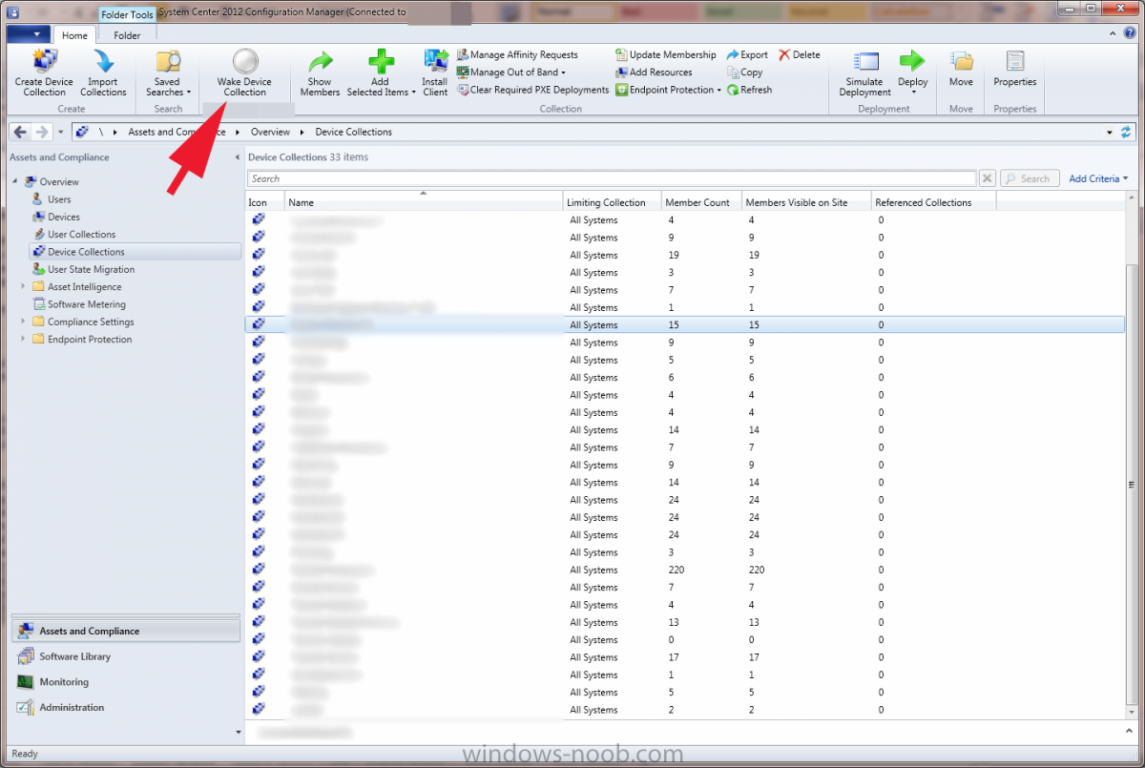
Task: Select Manage Affinity Requests
Action: pos(517,55)
